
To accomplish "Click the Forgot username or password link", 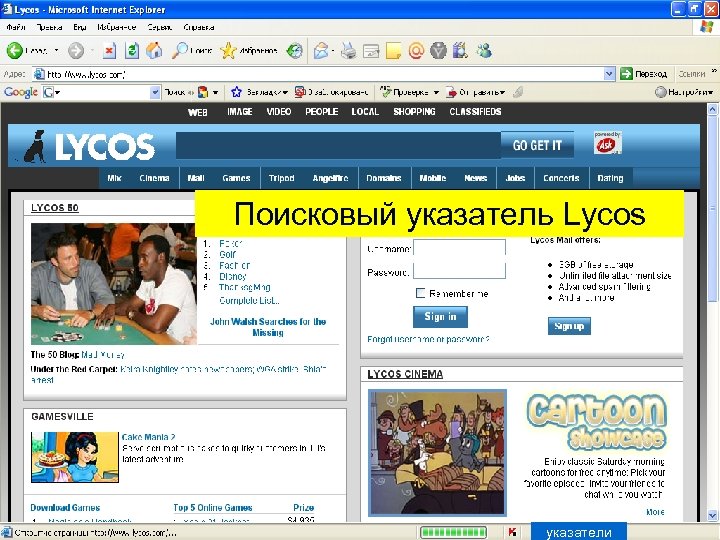I will pyautogui.click(x=428, y=339).
